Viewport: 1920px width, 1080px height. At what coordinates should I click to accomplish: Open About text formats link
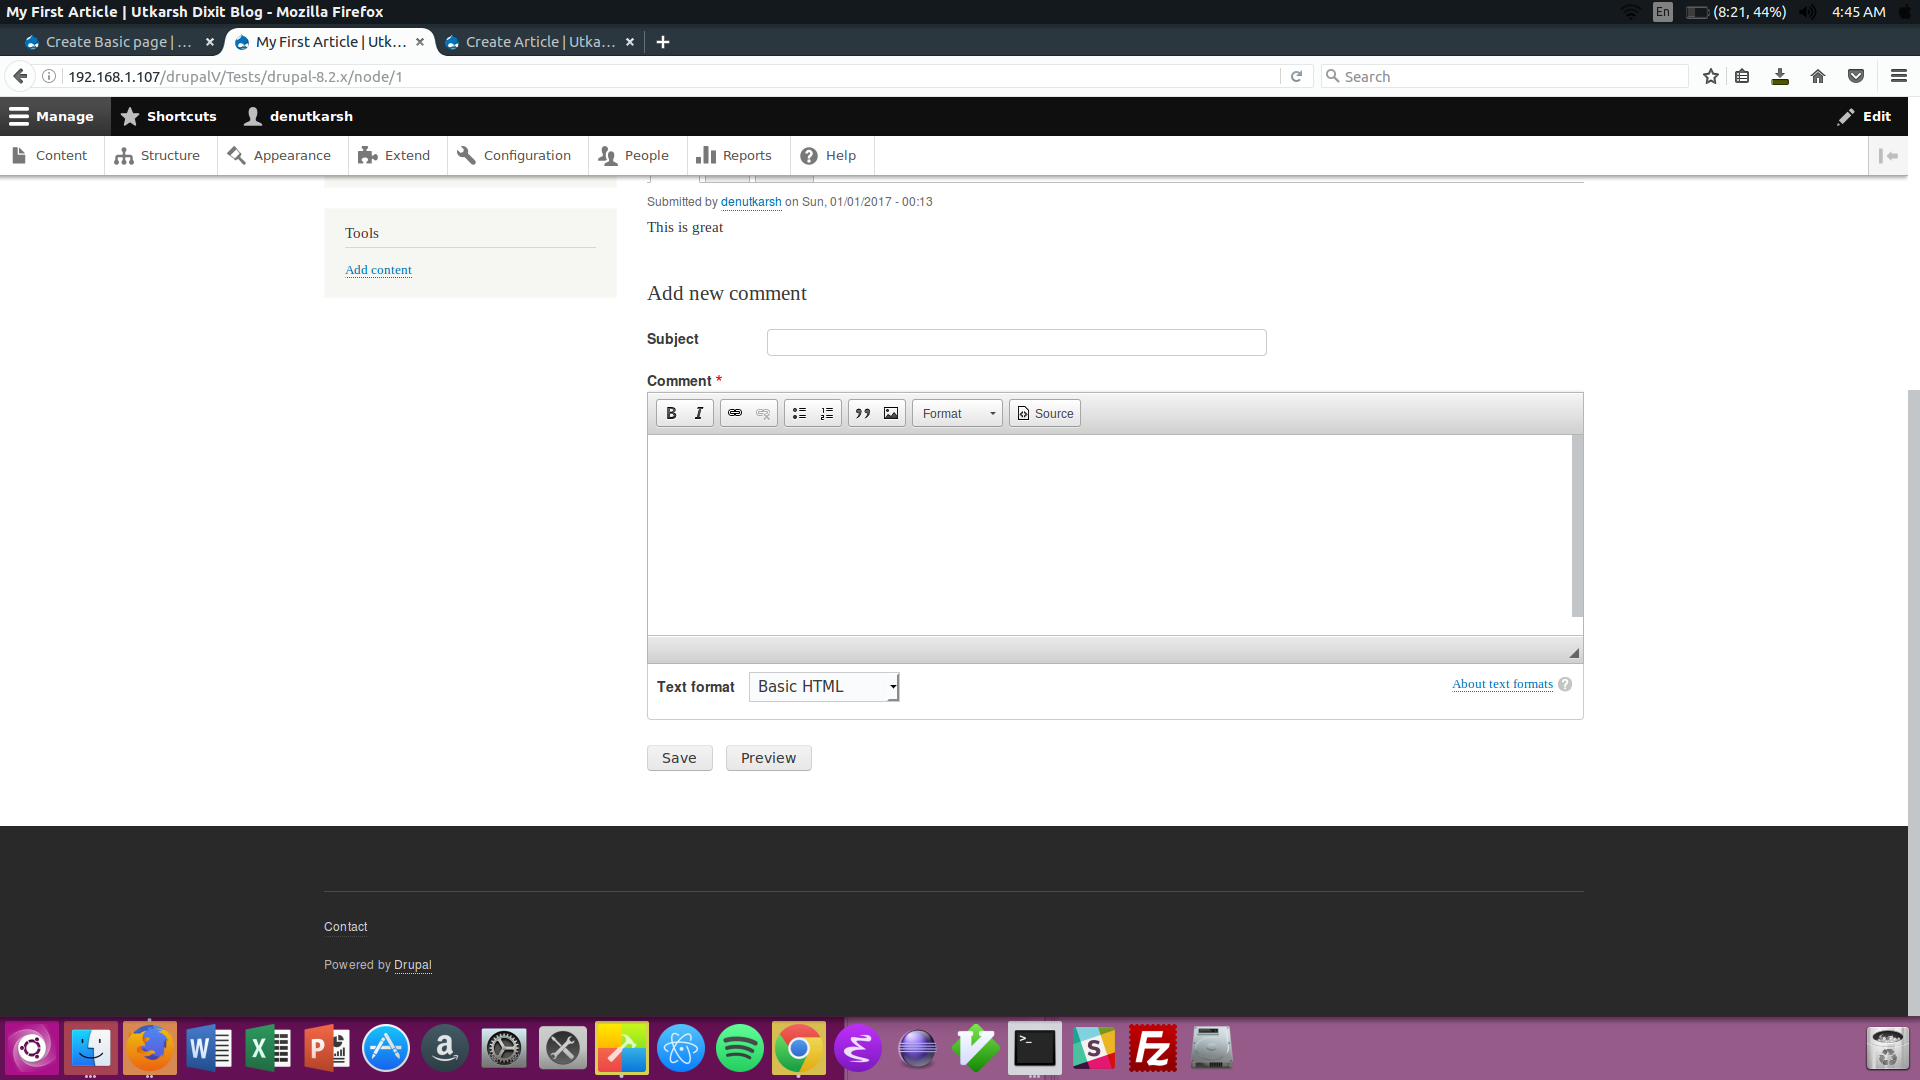tap(1502, 684)
